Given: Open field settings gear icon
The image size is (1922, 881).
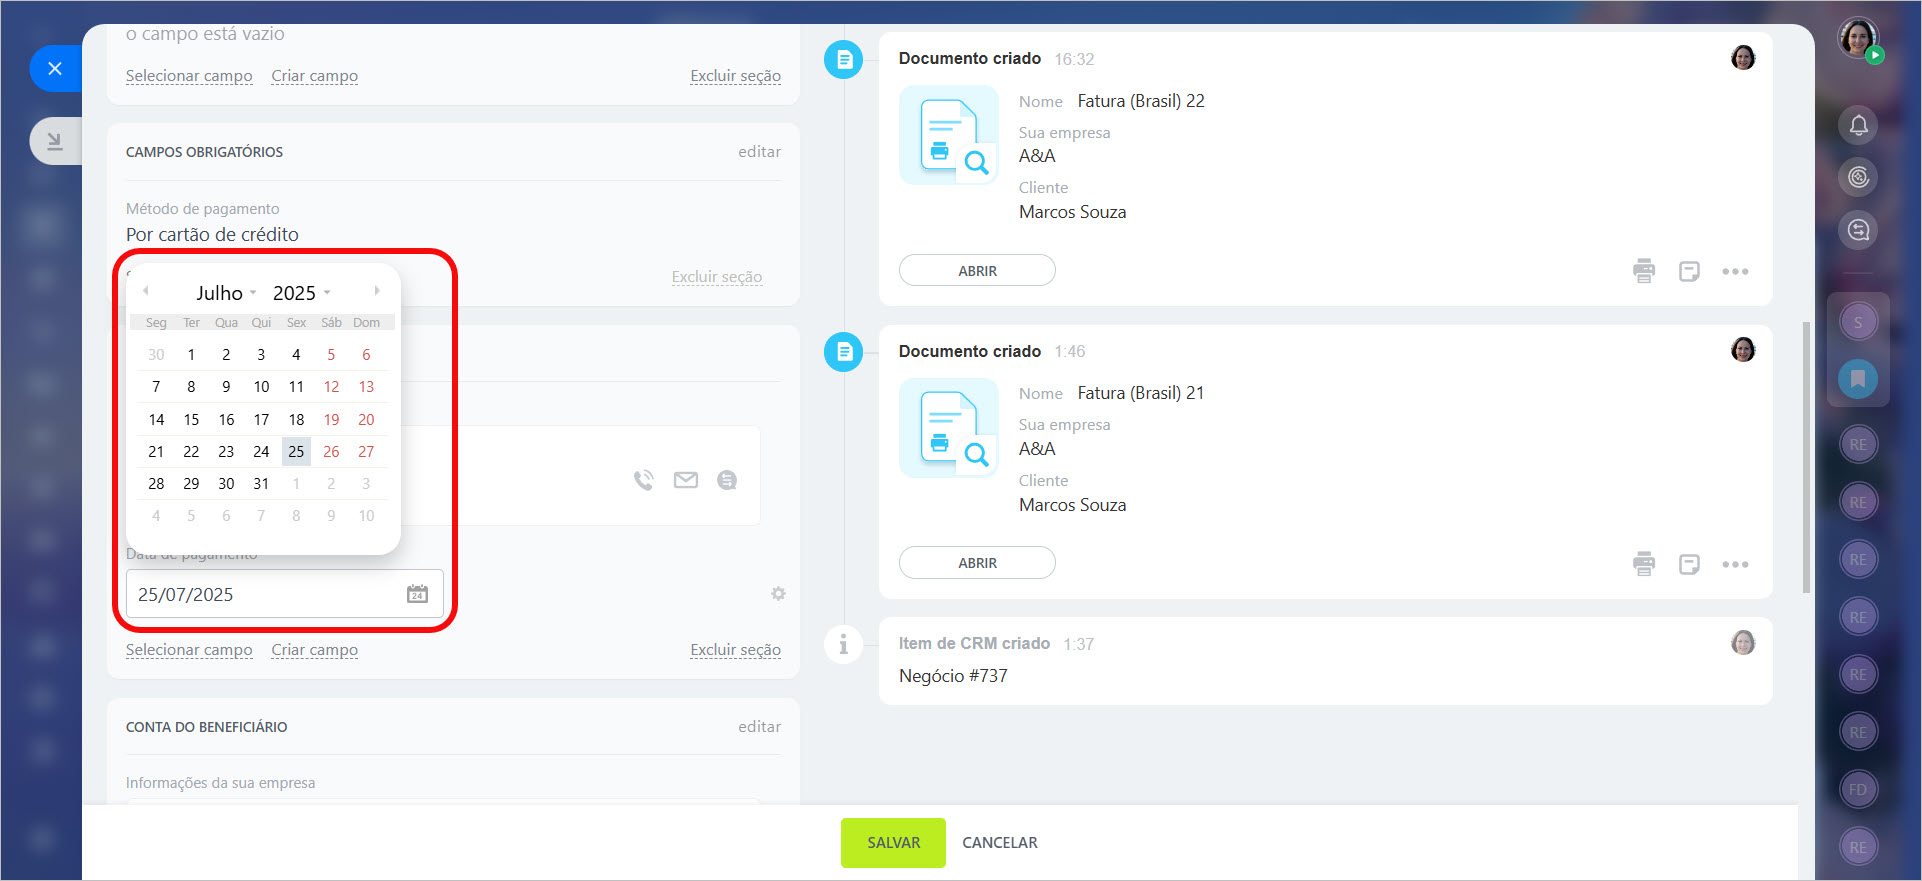Looking at the screenshot, I should coord(778,594).
